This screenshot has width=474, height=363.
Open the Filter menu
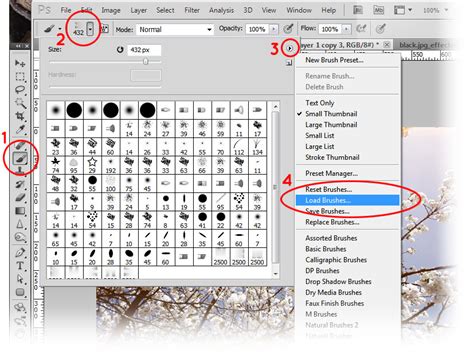tap(192, 10)
